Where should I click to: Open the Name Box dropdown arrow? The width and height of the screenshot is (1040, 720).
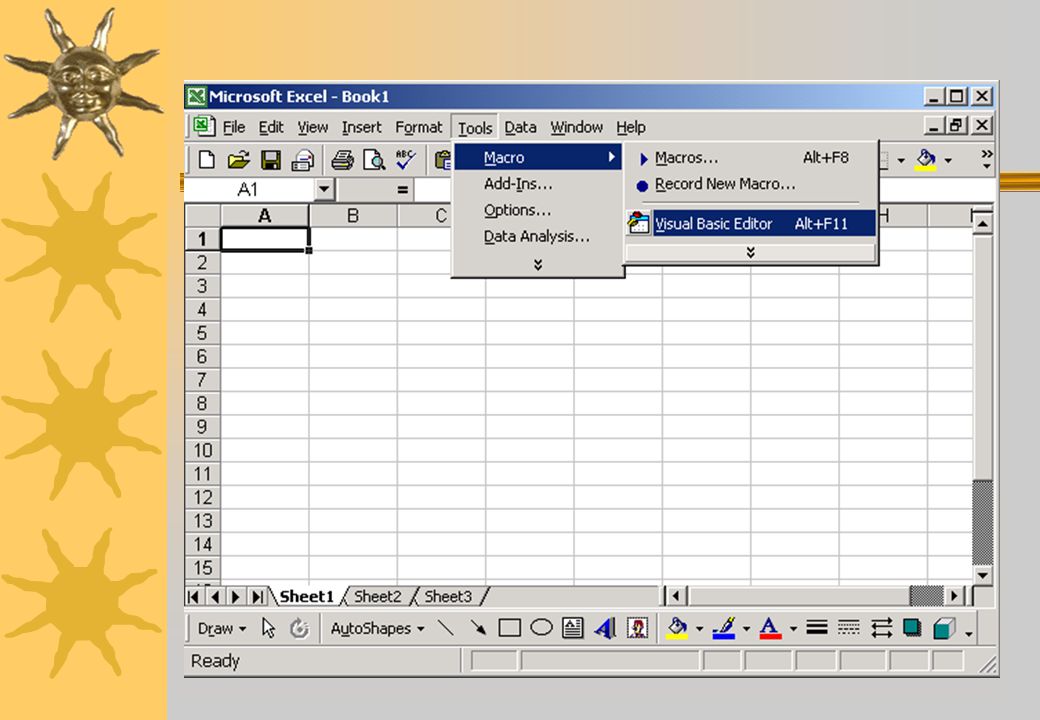(x=324, y=190)
